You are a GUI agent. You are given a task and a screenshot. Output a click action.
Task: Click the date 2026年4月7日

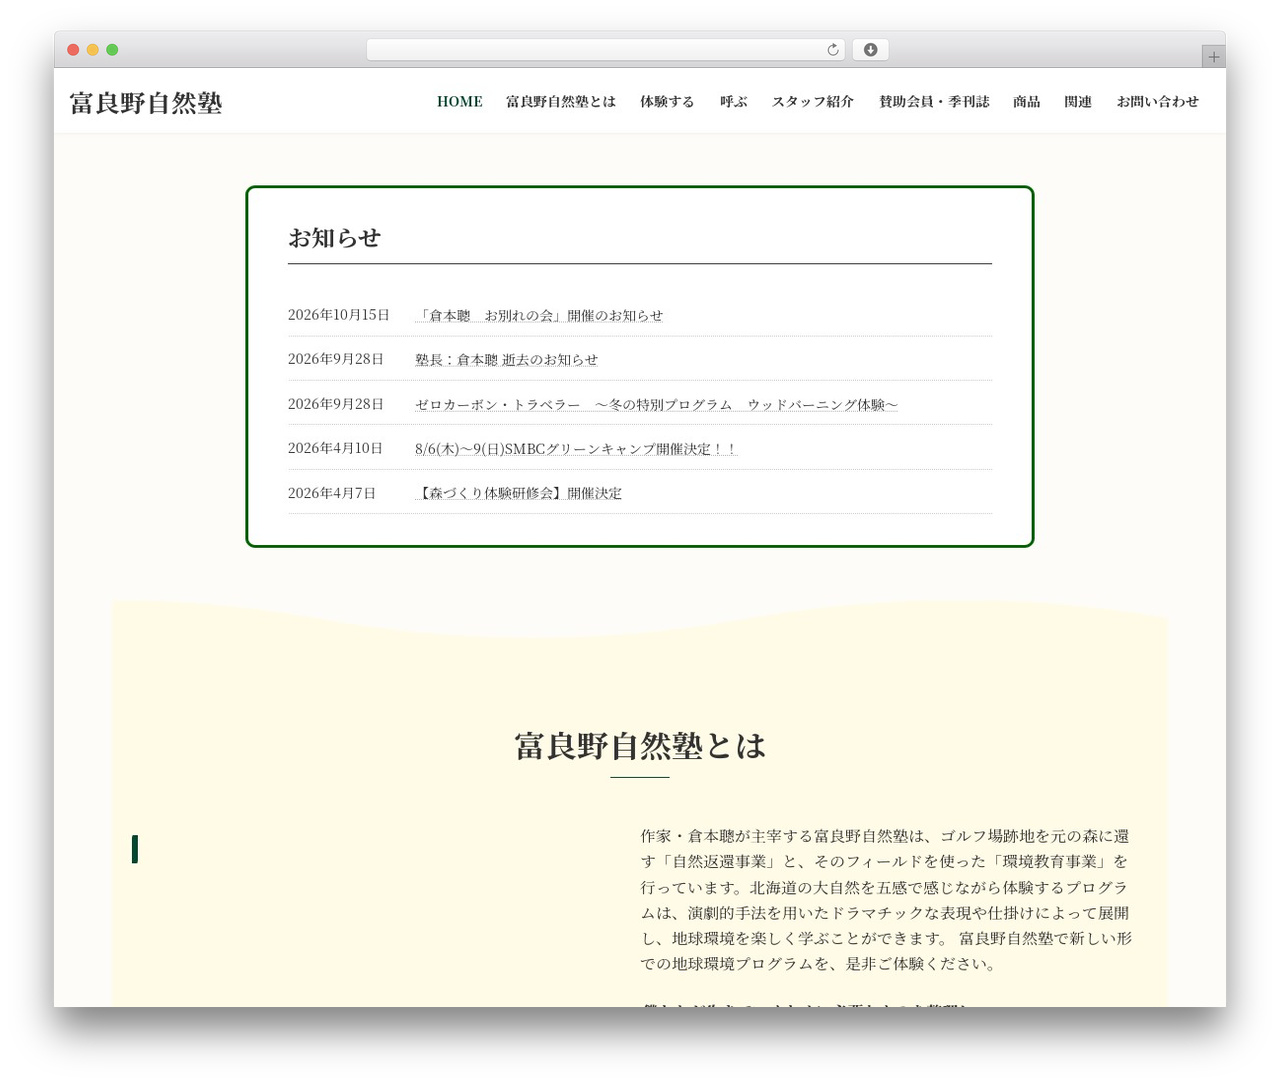[332, 493]
